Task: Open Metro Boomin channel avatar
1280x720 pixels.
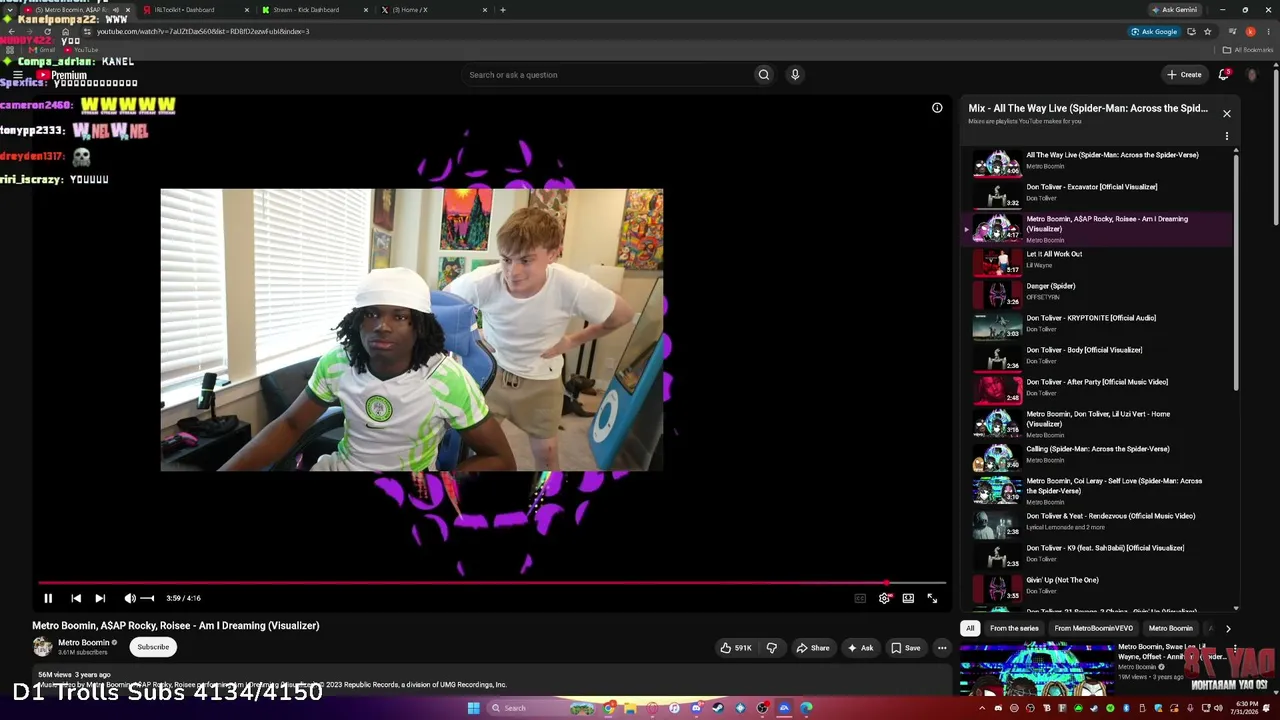Action: click(x=42, y=647)
